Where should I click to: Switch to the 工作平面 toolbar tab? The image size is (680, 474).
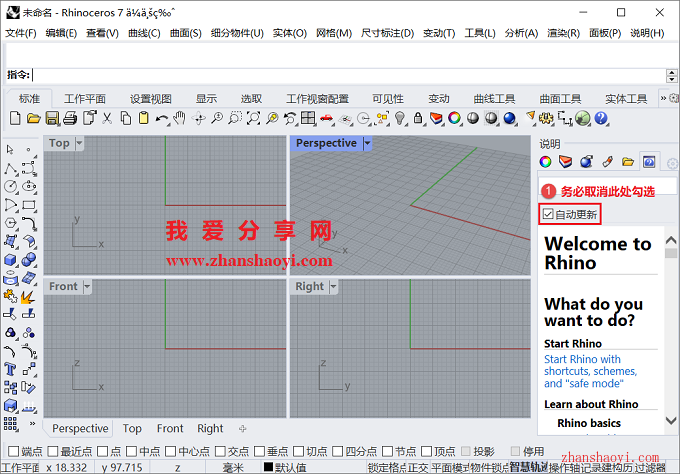pos(85,99)
